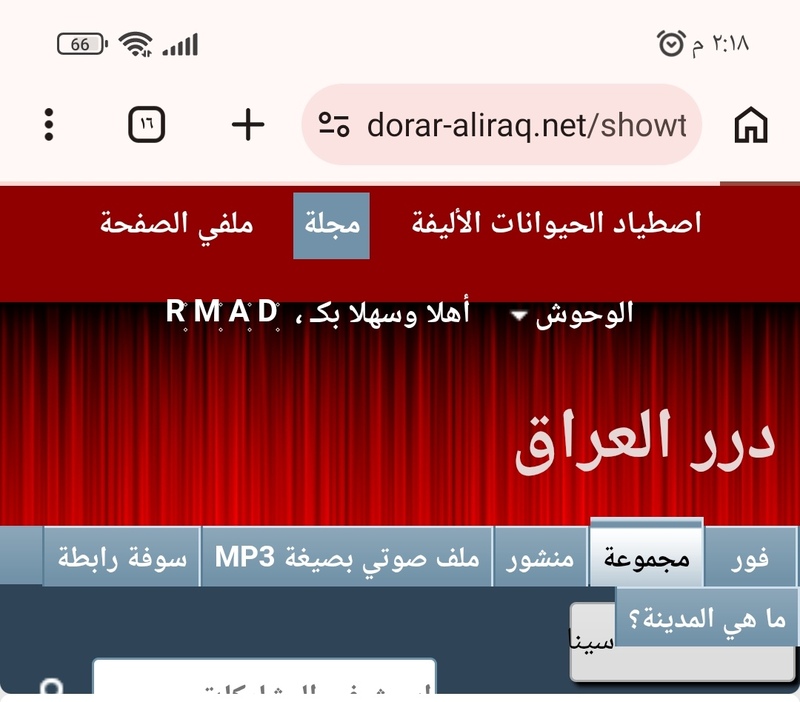Expand the الوحوش dropdown arrow
Screen dimensions: 800x702
[x=519, y=316]
